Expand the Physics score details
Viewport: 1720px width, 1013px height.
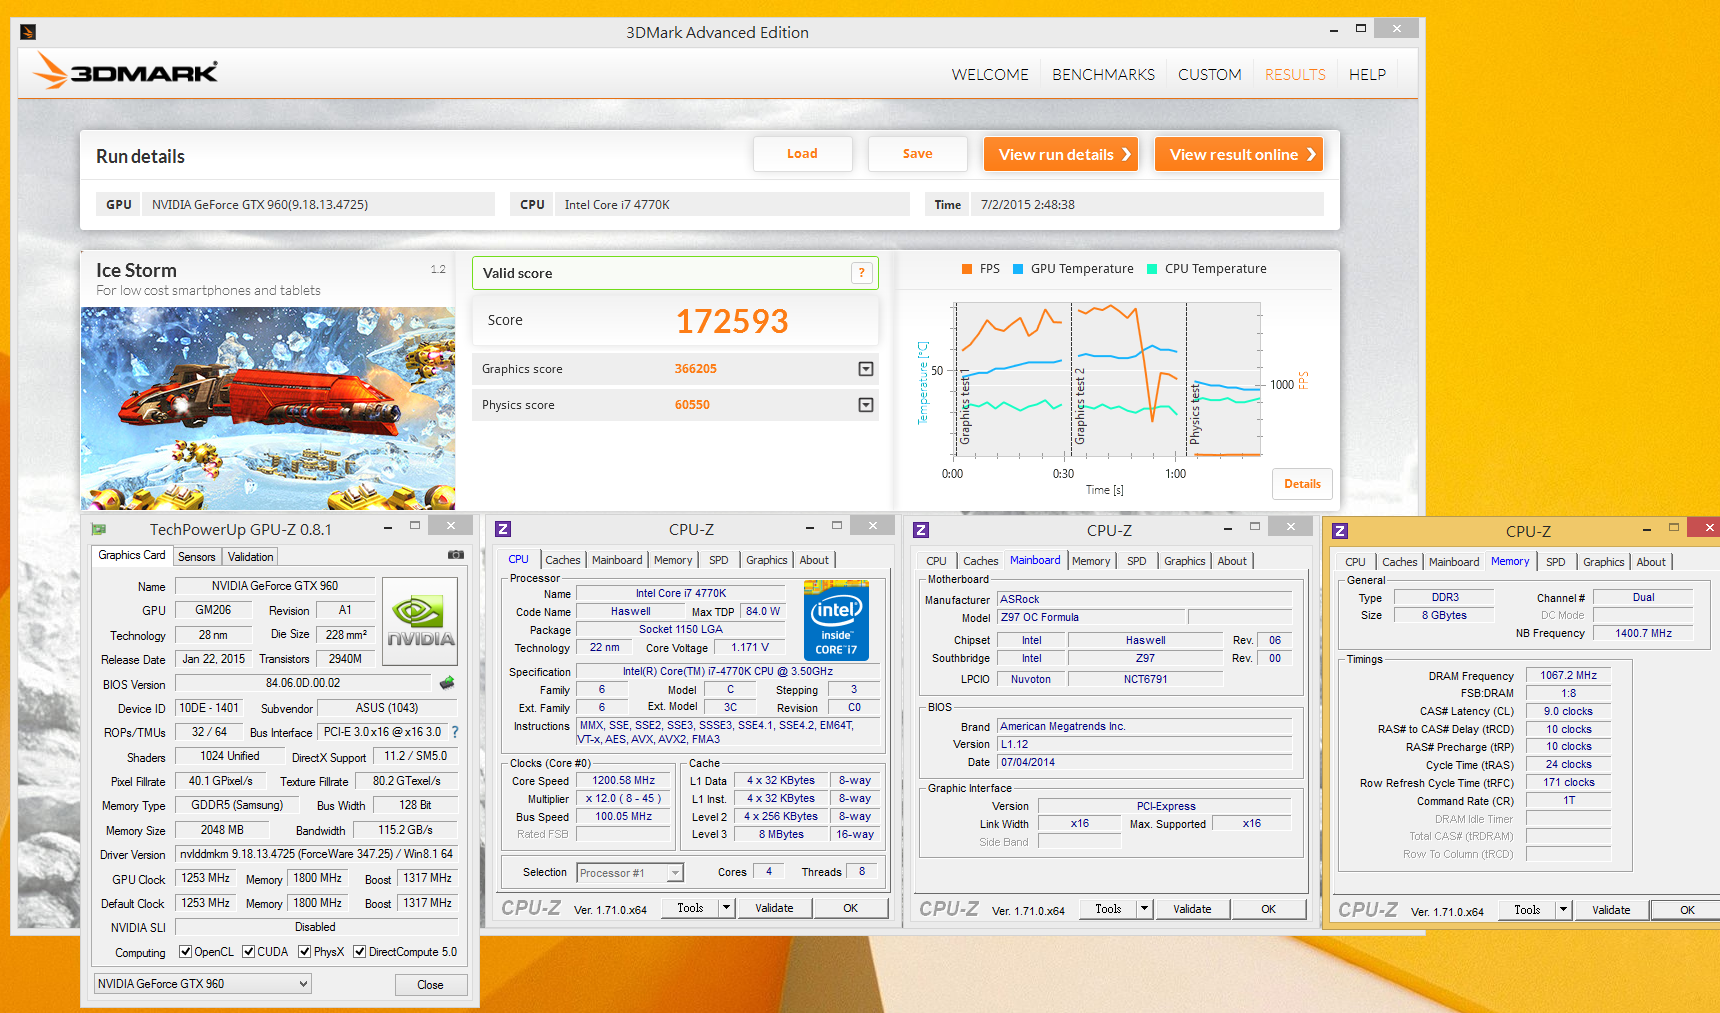click(866, 405)
